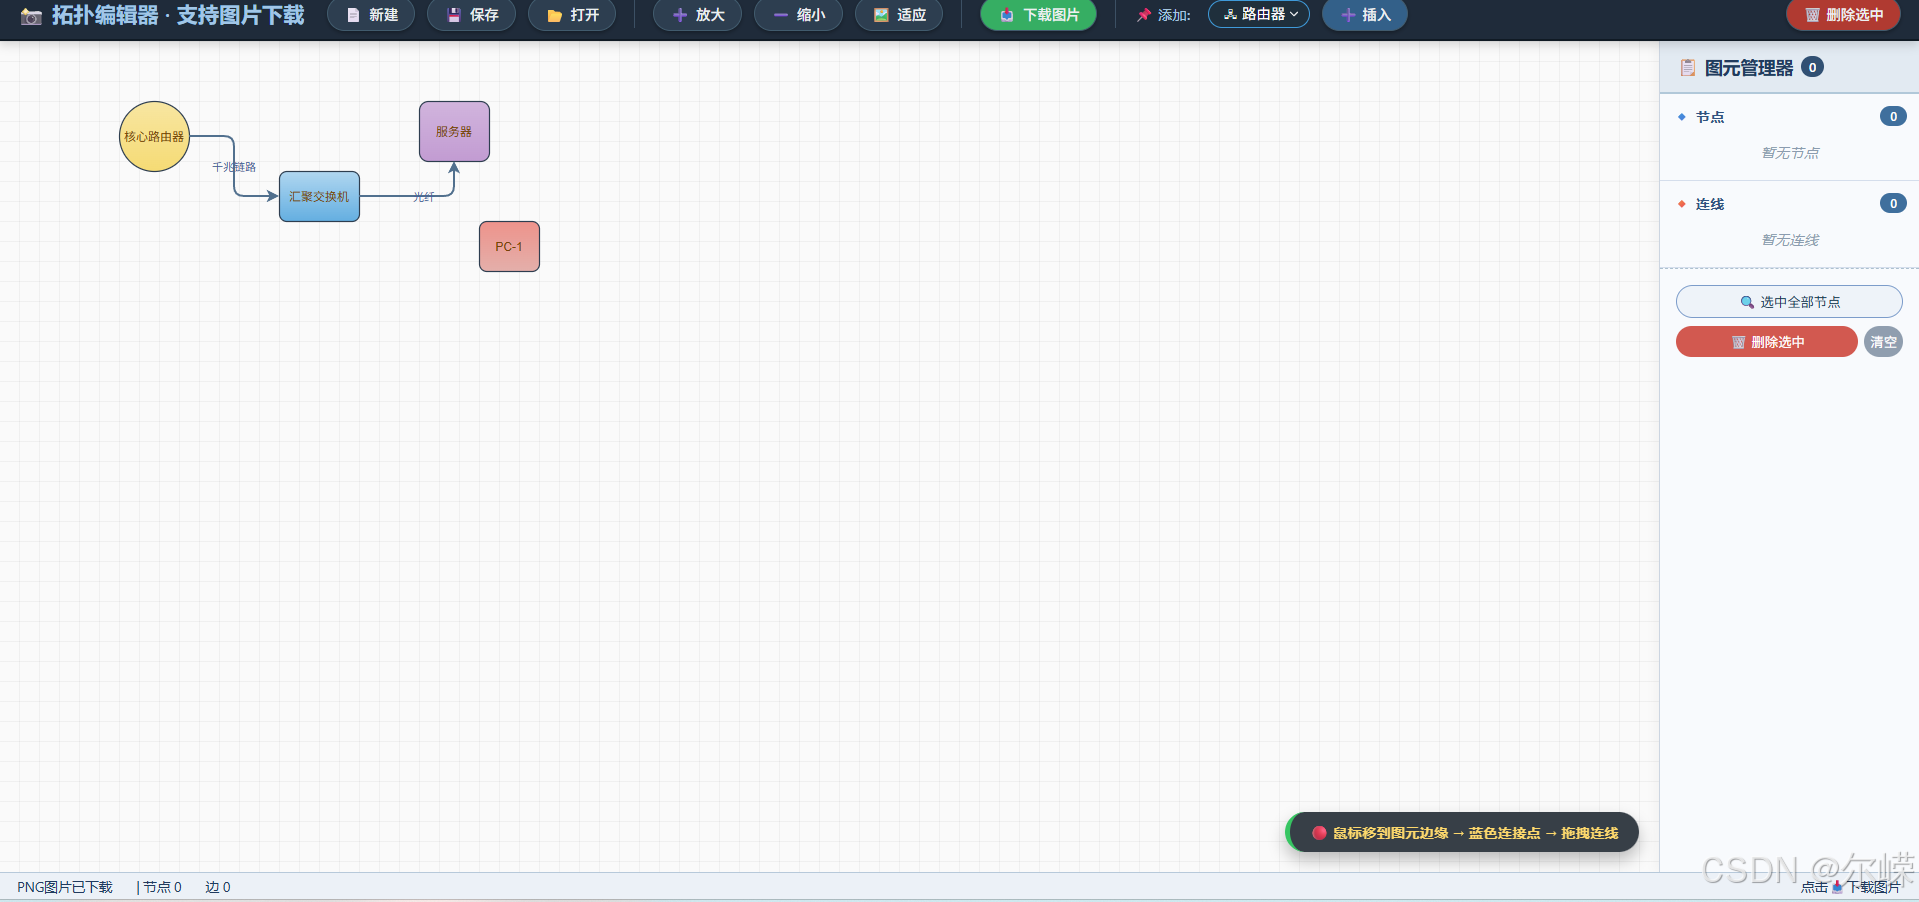Click the 插入 insert button
The height and width of the screenshot is (902, 1919).
(1365, 15)
